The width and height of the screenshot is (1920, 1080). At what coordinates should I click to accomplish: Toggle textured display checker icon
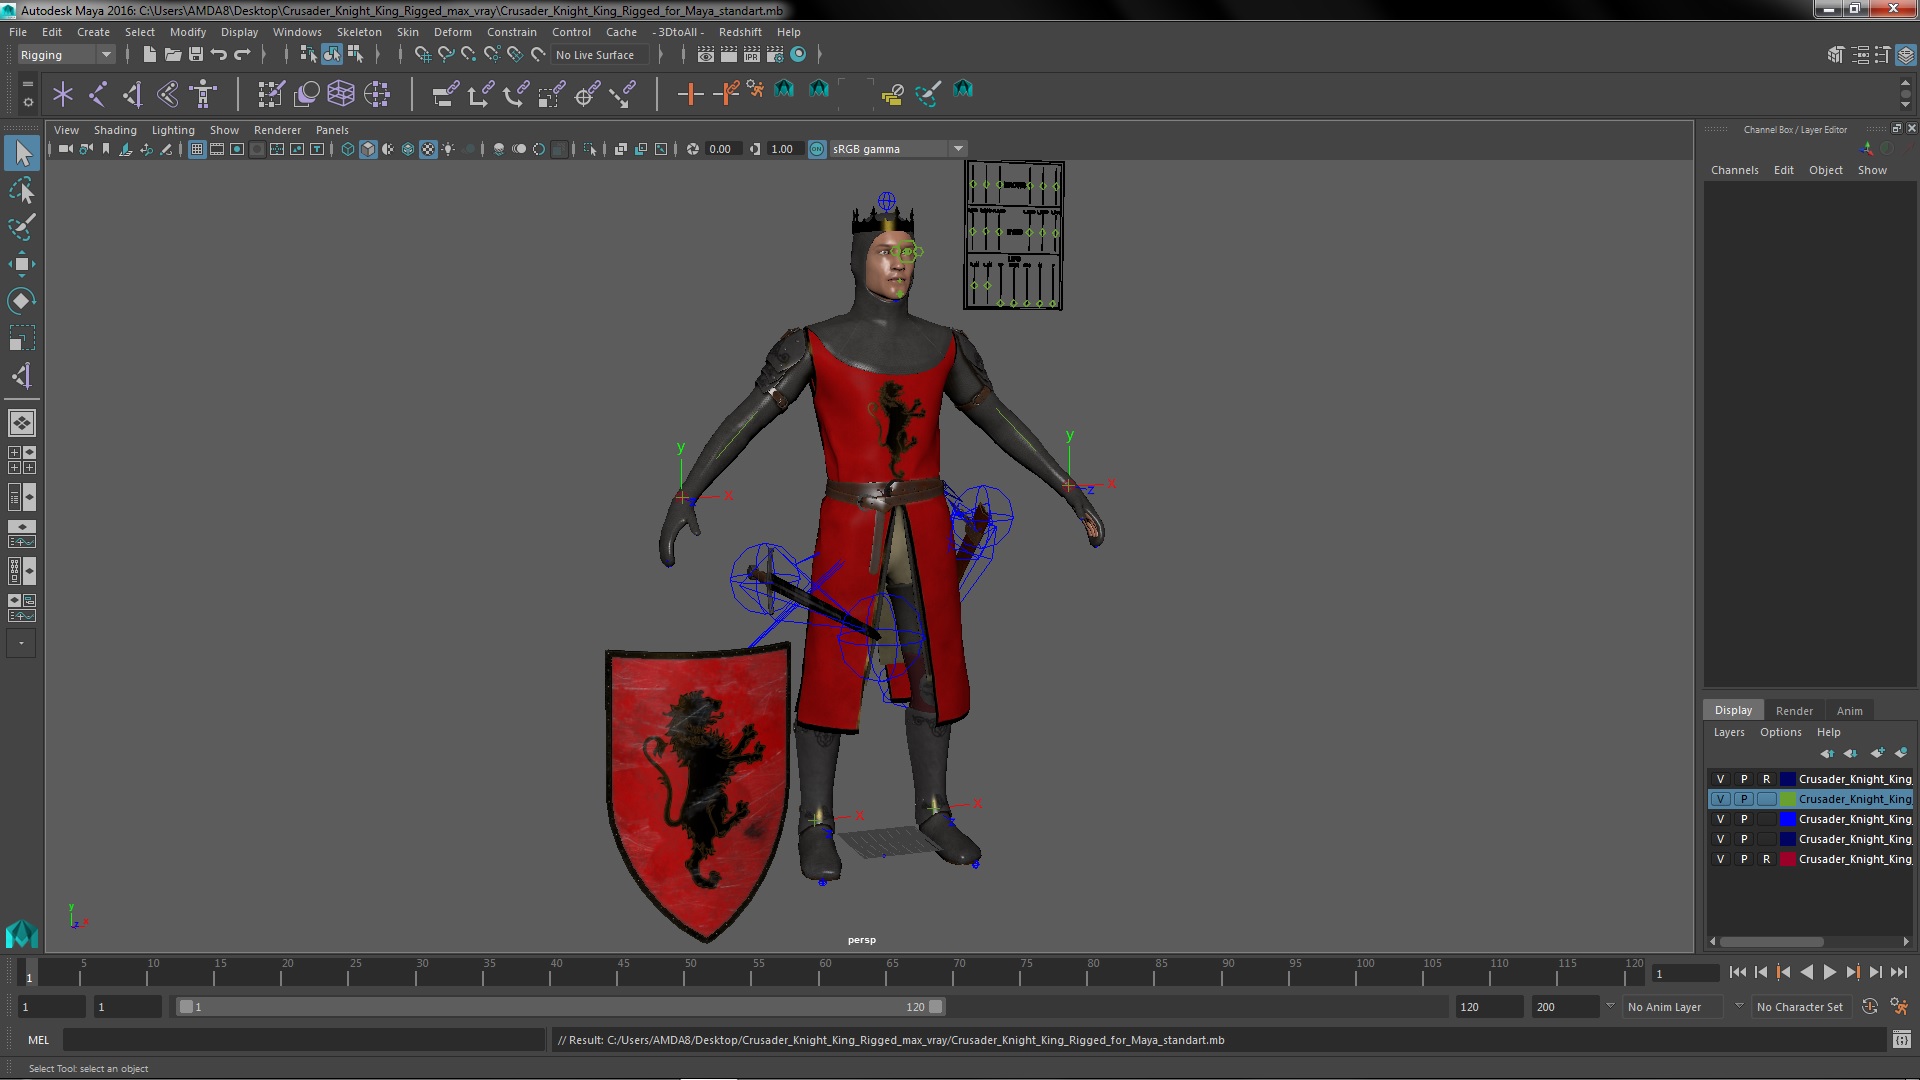tap(428, 149)
